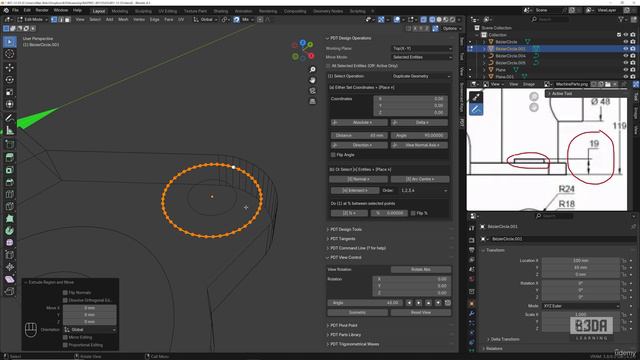The width and height of the screenshot is (640, 360).
Task: Activate the Measure tool
Action: (x=9, y=130)
